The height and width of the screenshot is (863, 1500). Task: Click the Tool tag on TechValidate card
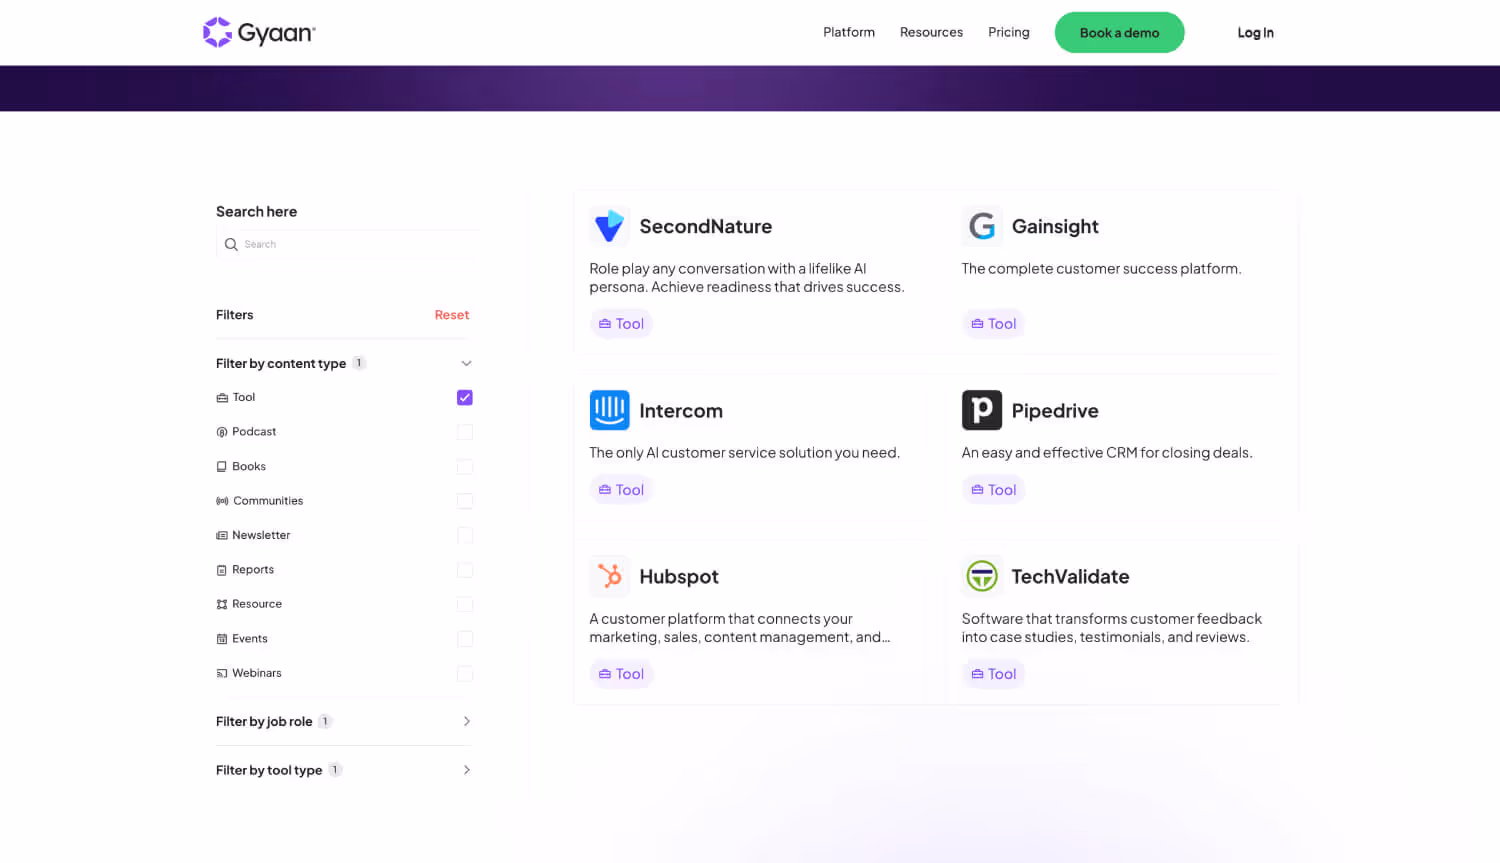993,674
